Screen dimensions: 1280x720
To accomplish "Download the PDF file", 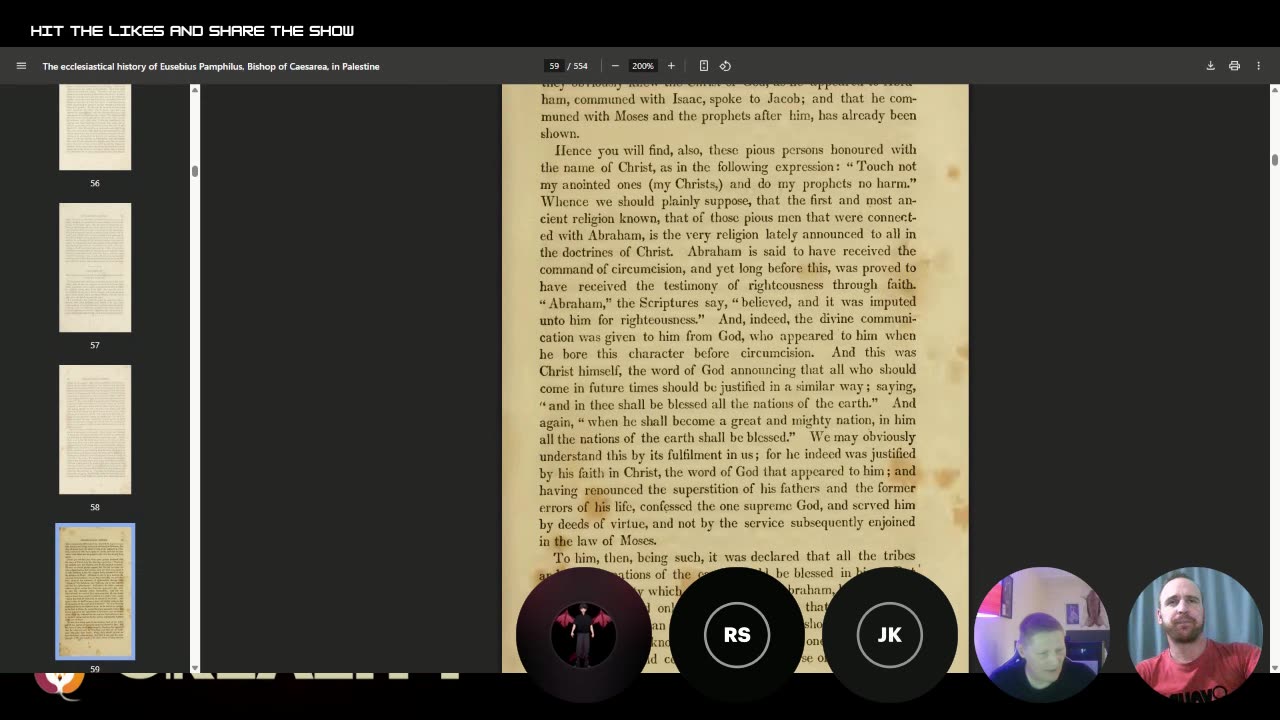I will (1210, 66).
